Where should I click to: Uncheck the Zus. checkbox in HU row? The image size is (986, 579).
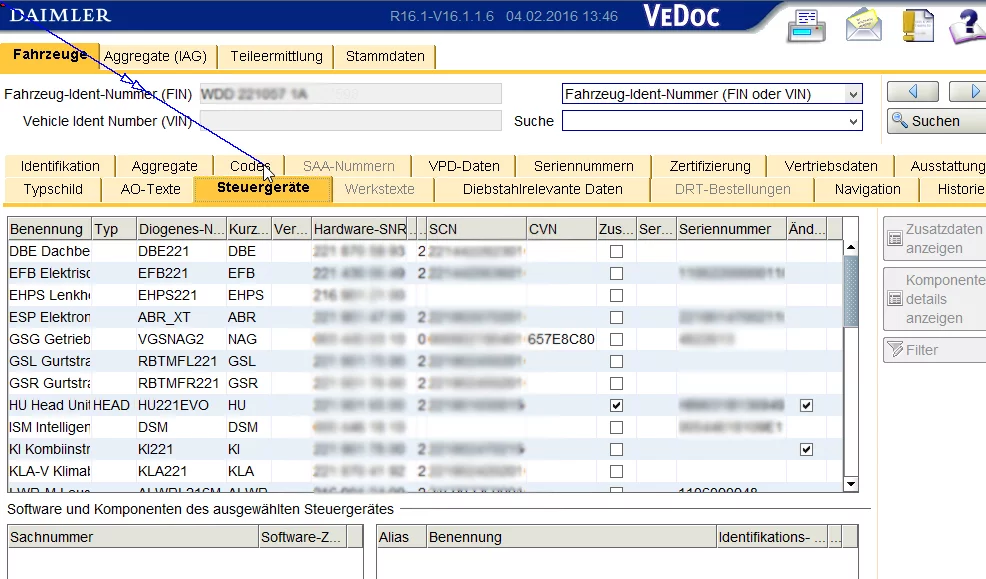point(616,406)
